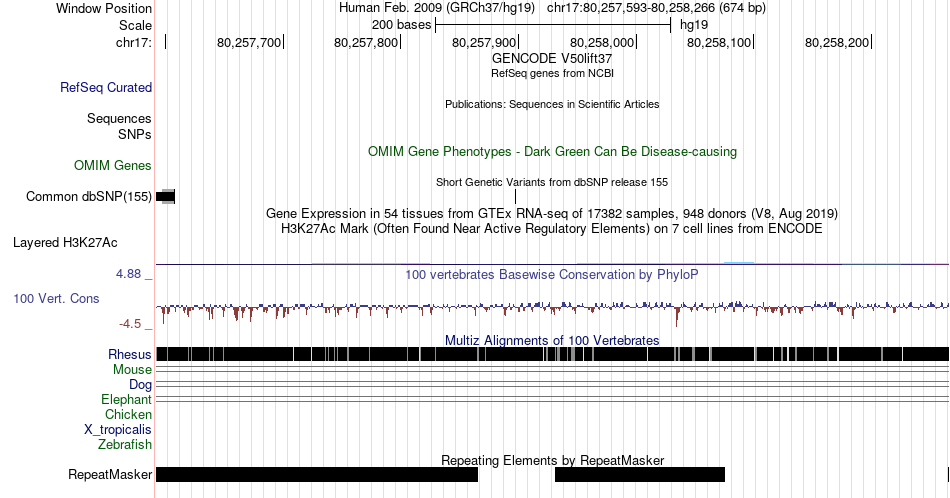
Task: Open the GENCODE V50lift37 track title
Action: 552,59
